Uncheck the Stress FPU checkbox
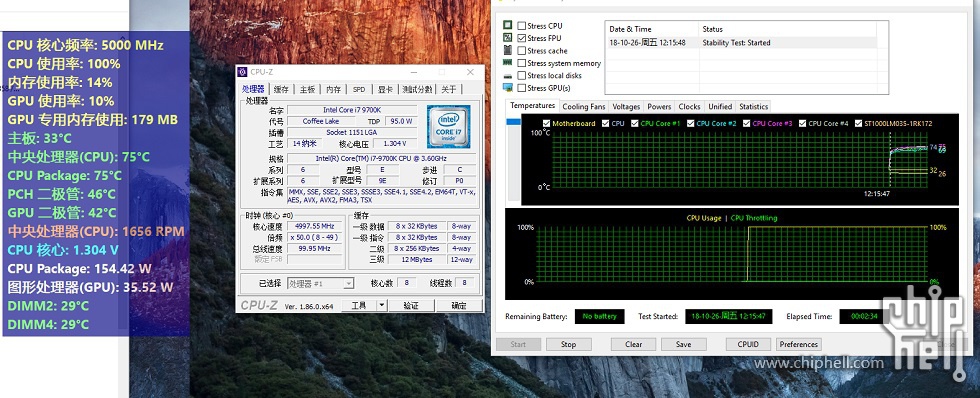The width and height of the screenshot is (980, 398). [x=521, y=38]
